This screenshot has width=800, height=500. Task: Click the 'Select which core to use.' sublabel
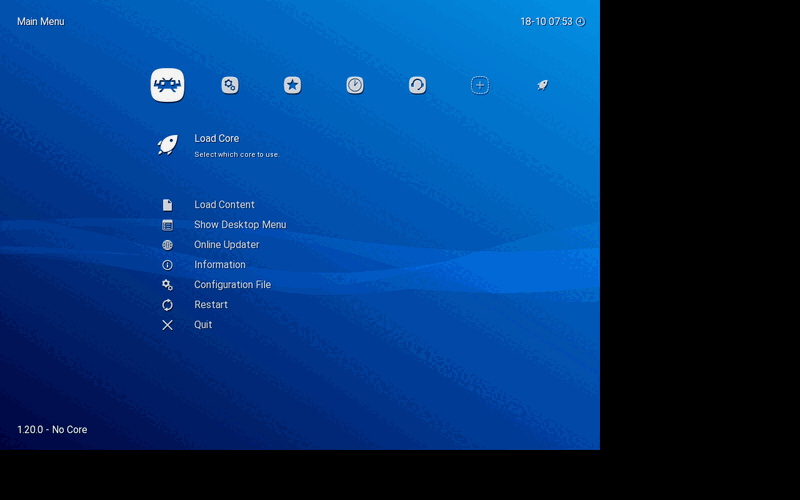pyautogui.click(x=237, y=155)
